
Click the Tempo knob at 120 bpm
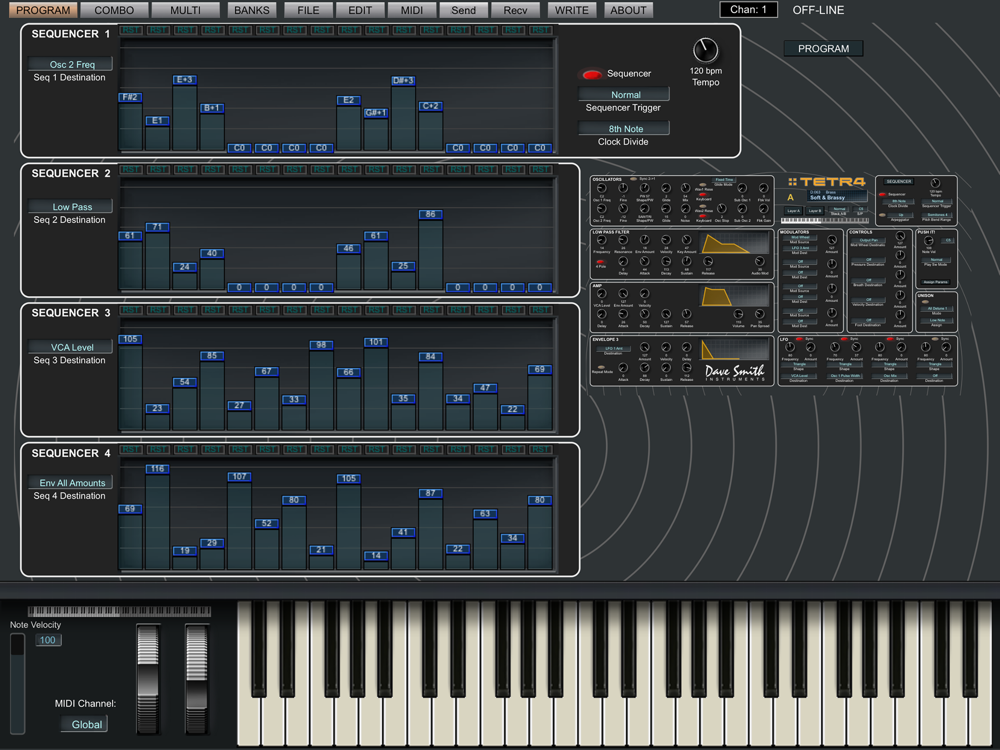click(x=705, y=50)
